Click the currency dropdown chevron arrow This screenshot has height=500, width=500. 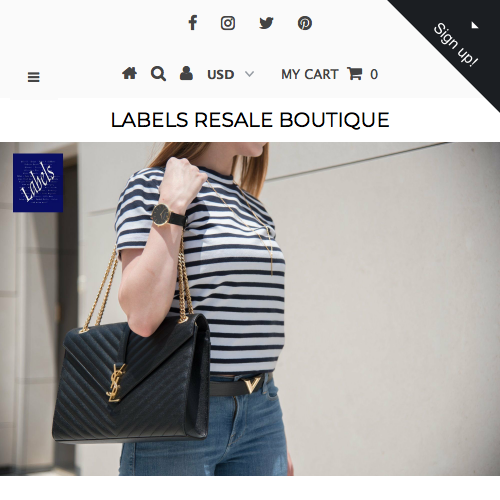pyautogui.click(x=249, y=74)
